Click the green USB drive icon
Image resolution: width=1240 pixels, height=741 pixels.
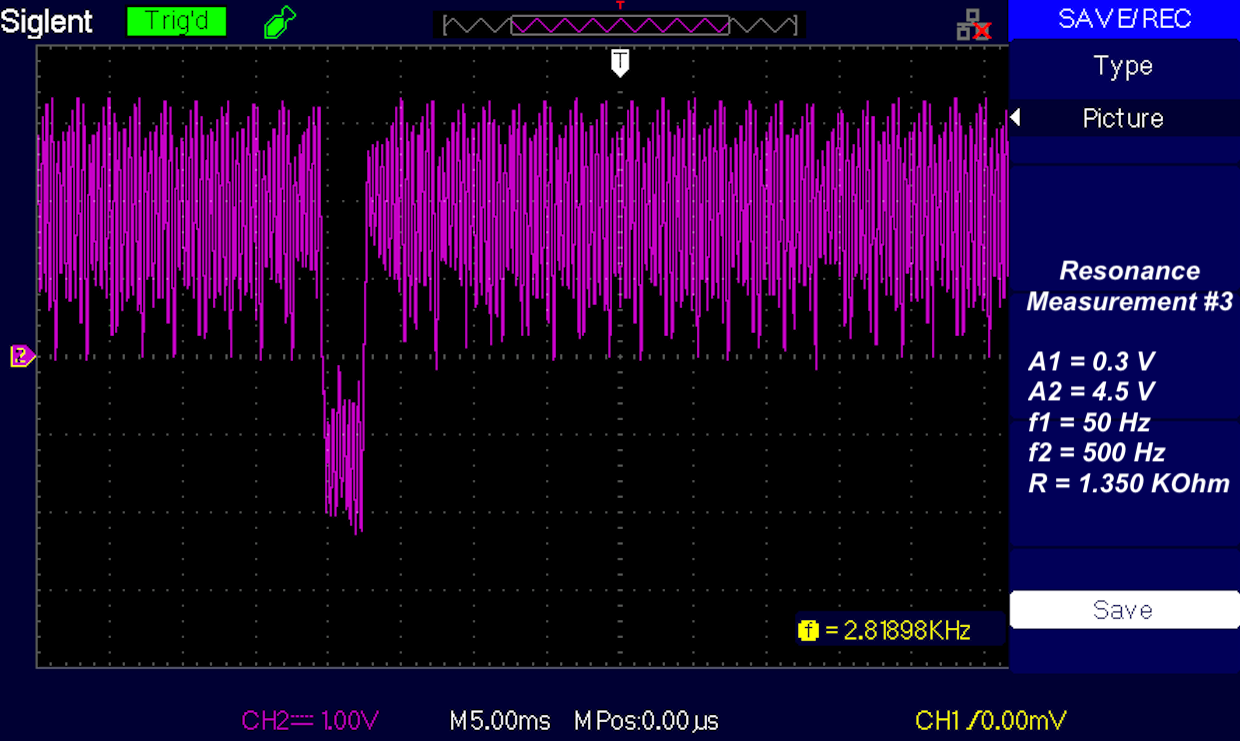point(280,22)
